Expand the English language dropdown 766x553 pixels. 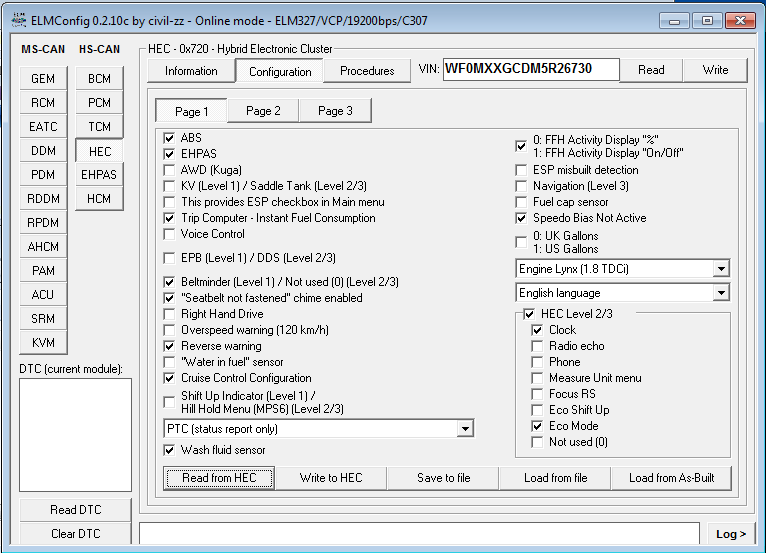[721, 293]
